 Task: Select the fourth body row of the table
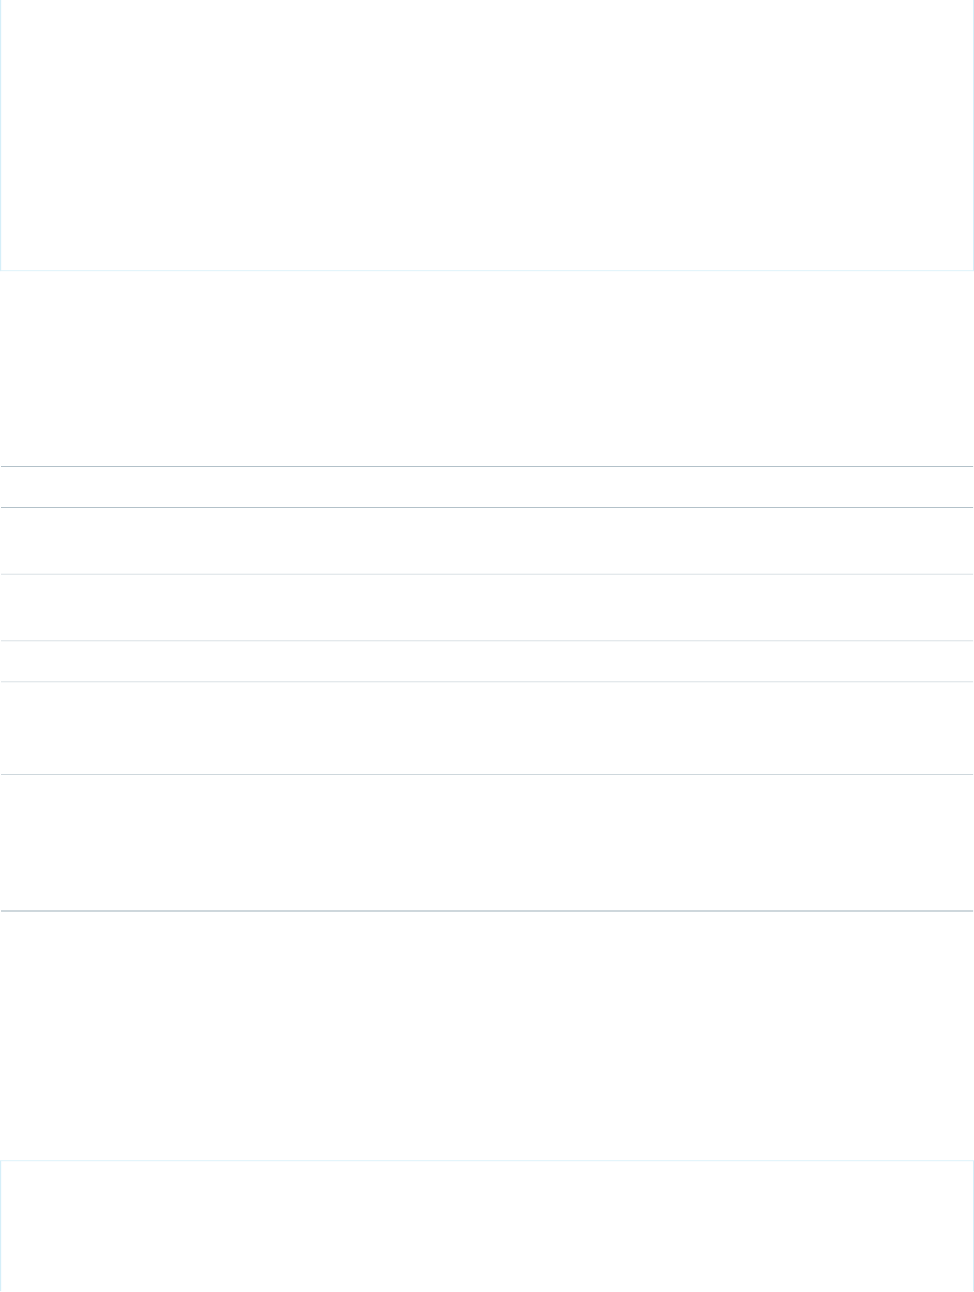tap(487, 728)
